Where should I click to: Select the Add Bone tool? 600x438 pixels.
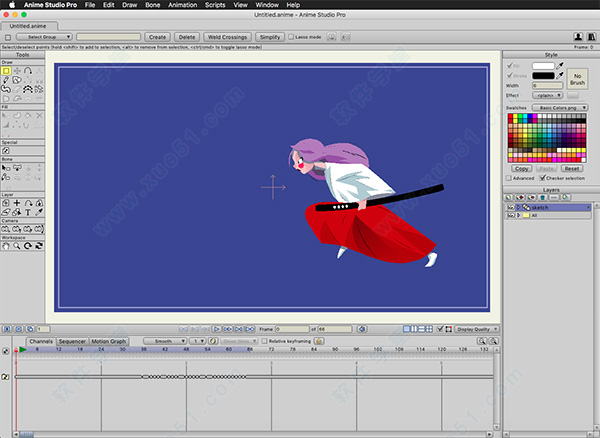click(6, 177)
